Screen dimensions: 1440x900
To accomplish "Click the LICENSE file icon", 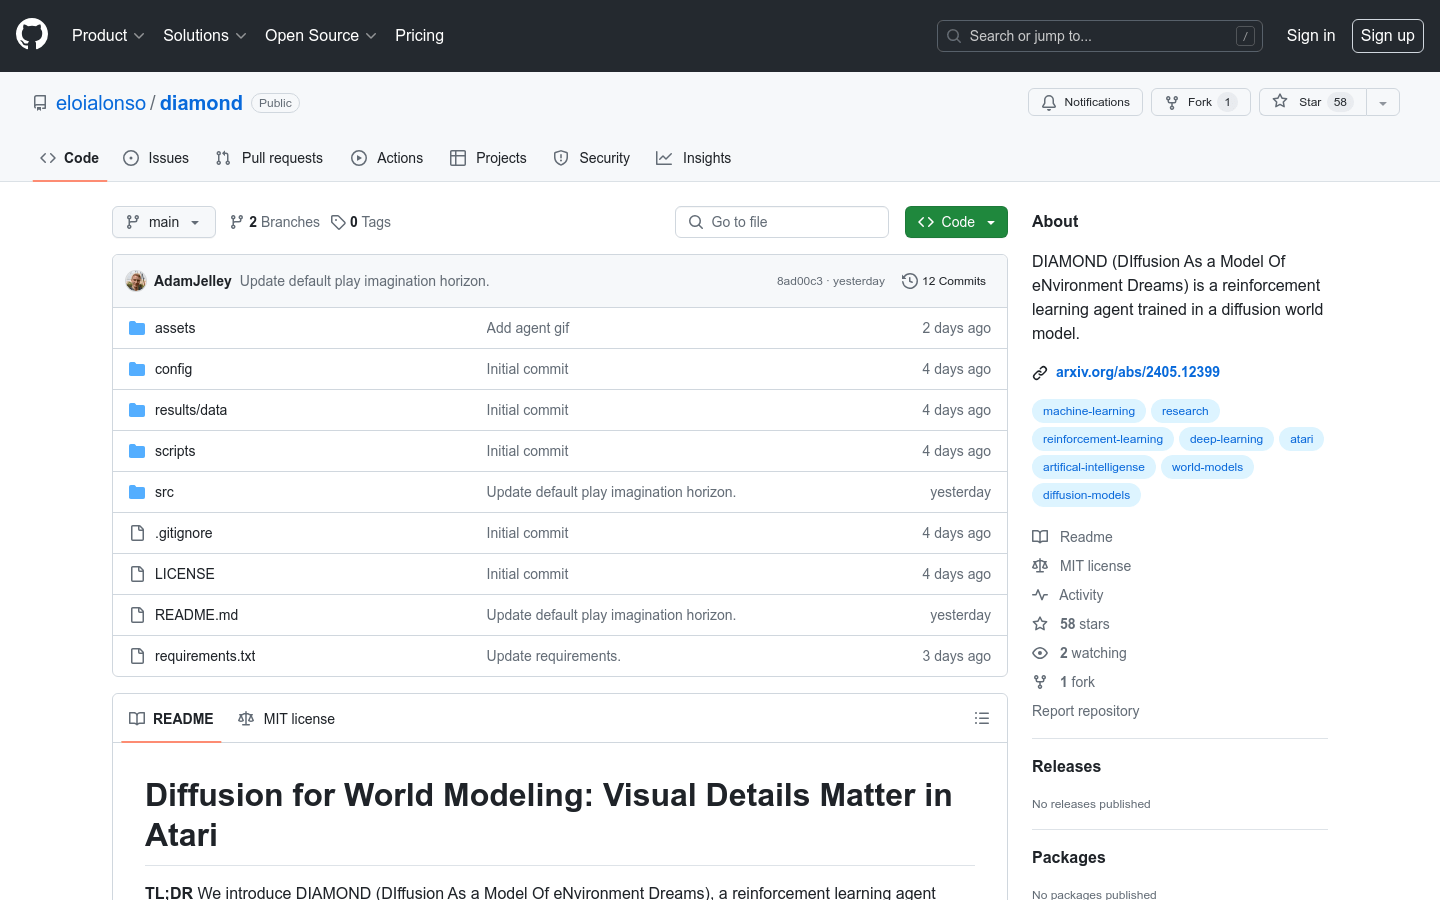I will coord(137,574).
